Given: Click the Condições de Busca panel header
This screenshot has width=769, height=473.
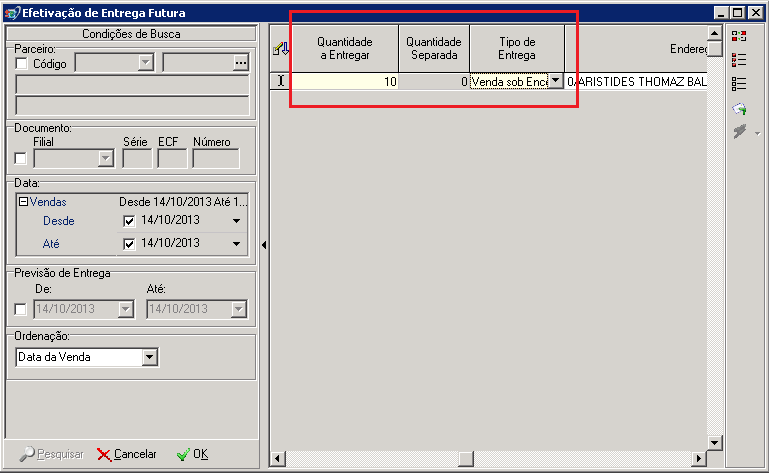Looking at the screenshot, I should (x=131, y=34).
